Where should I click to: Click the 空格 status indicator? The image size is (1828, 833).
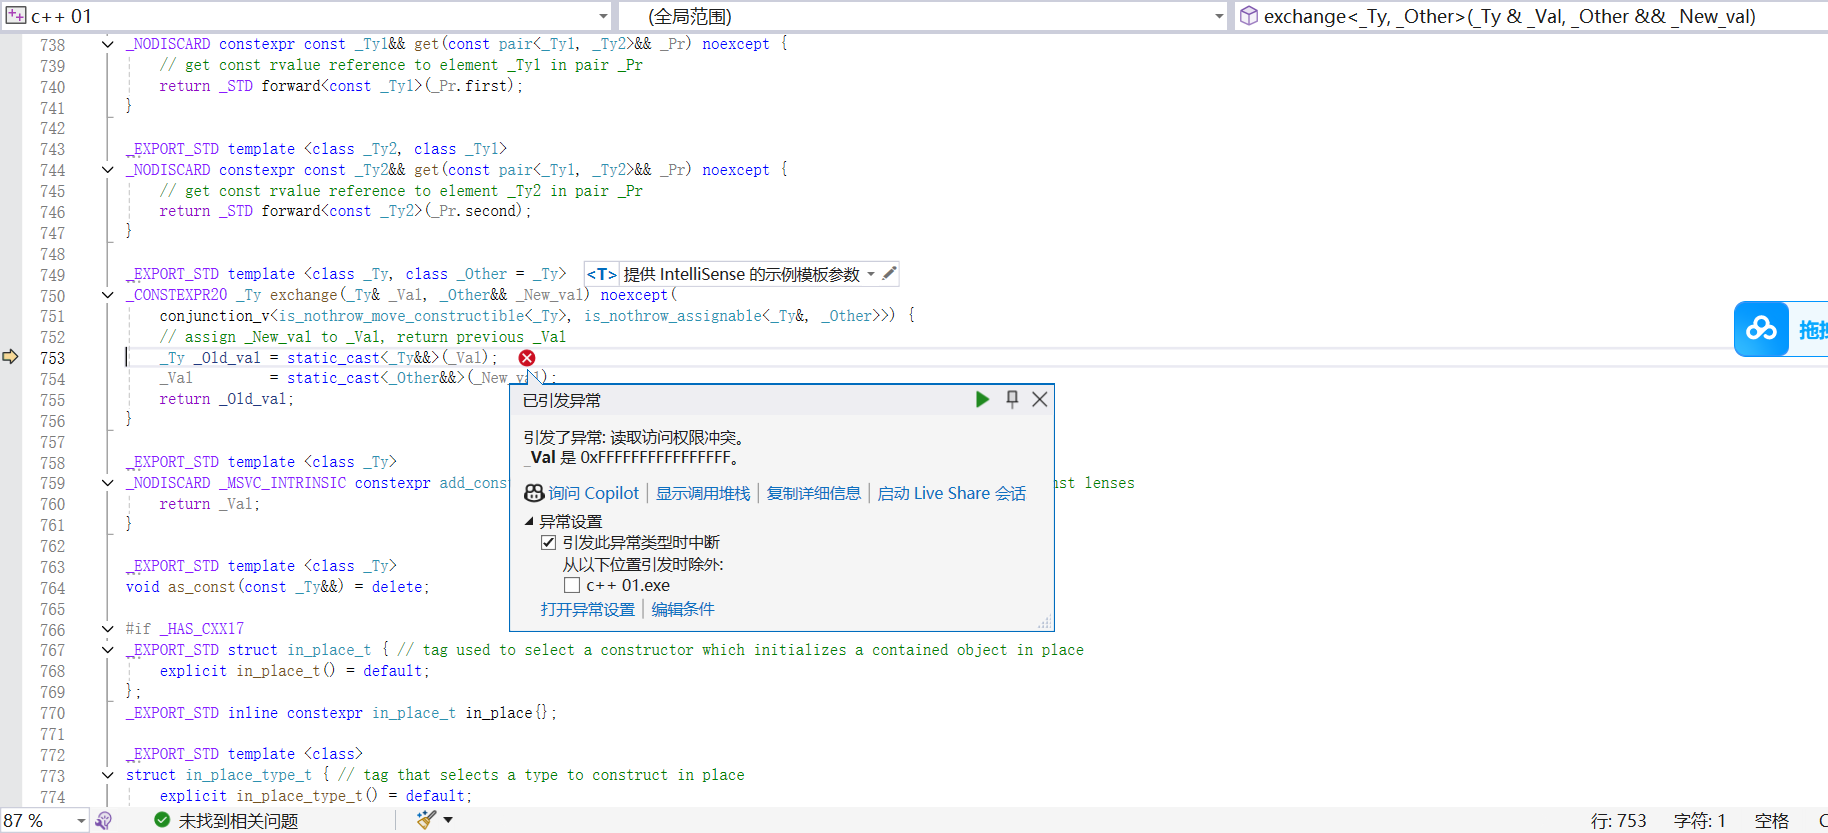pyautogui.click(x=1772, y=820)
